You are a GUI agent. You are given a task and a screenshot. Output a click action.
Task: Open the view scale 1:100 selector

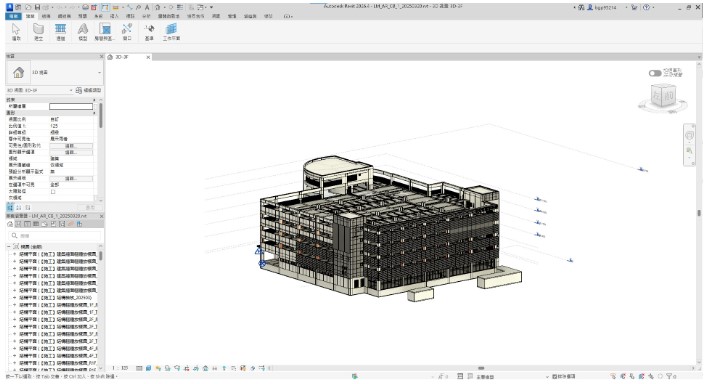coord(120,368)
